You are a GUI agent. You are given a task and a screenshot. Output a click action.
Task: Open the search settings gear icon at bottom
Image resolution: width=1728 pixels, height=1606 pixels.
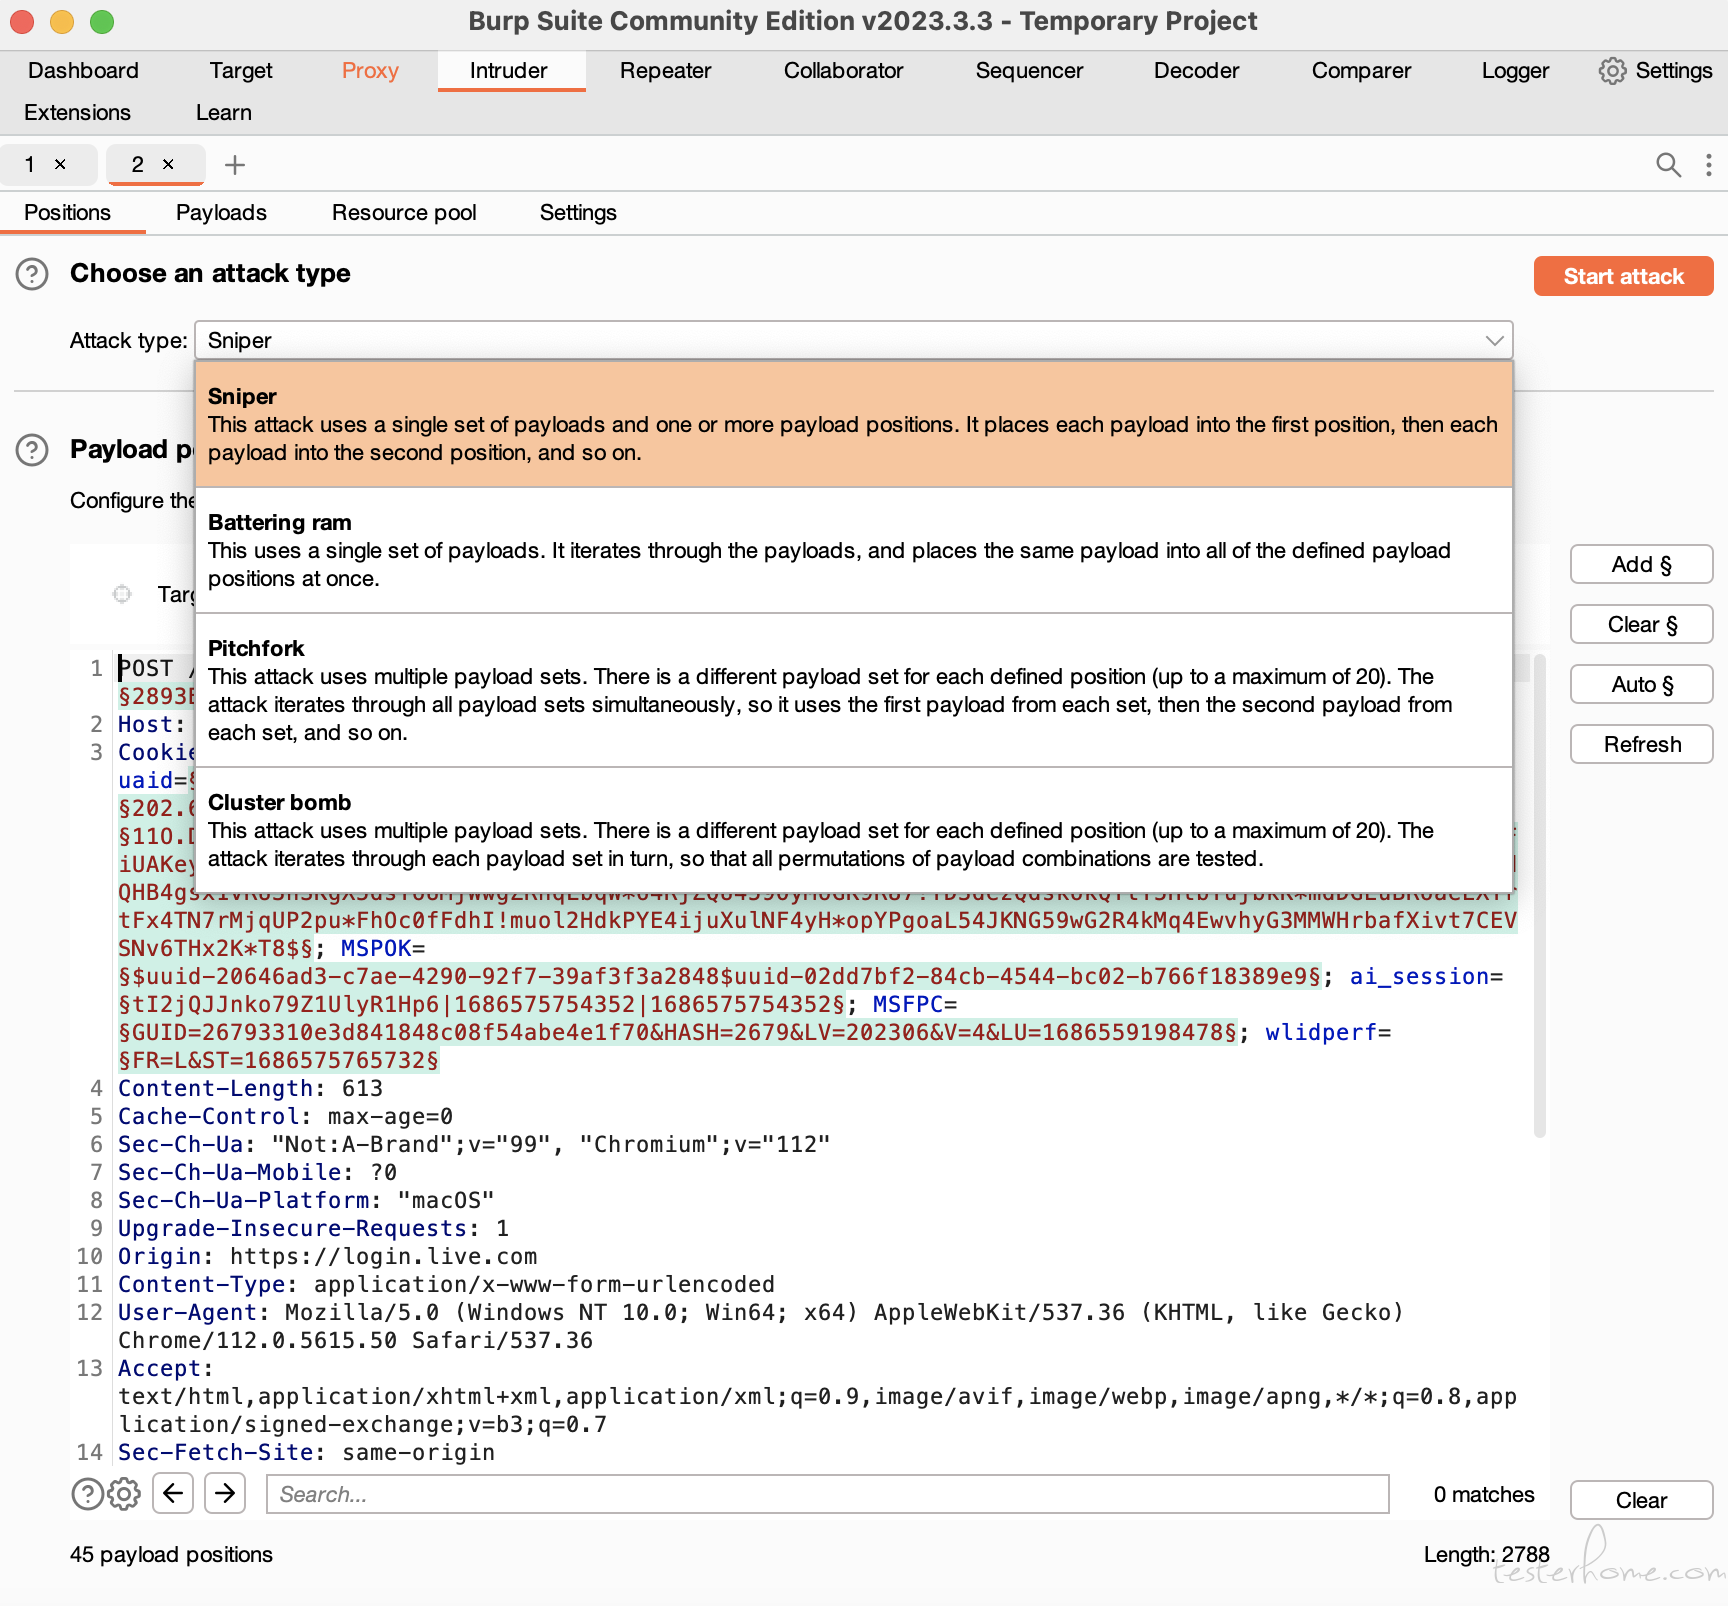pos(124,1494)
